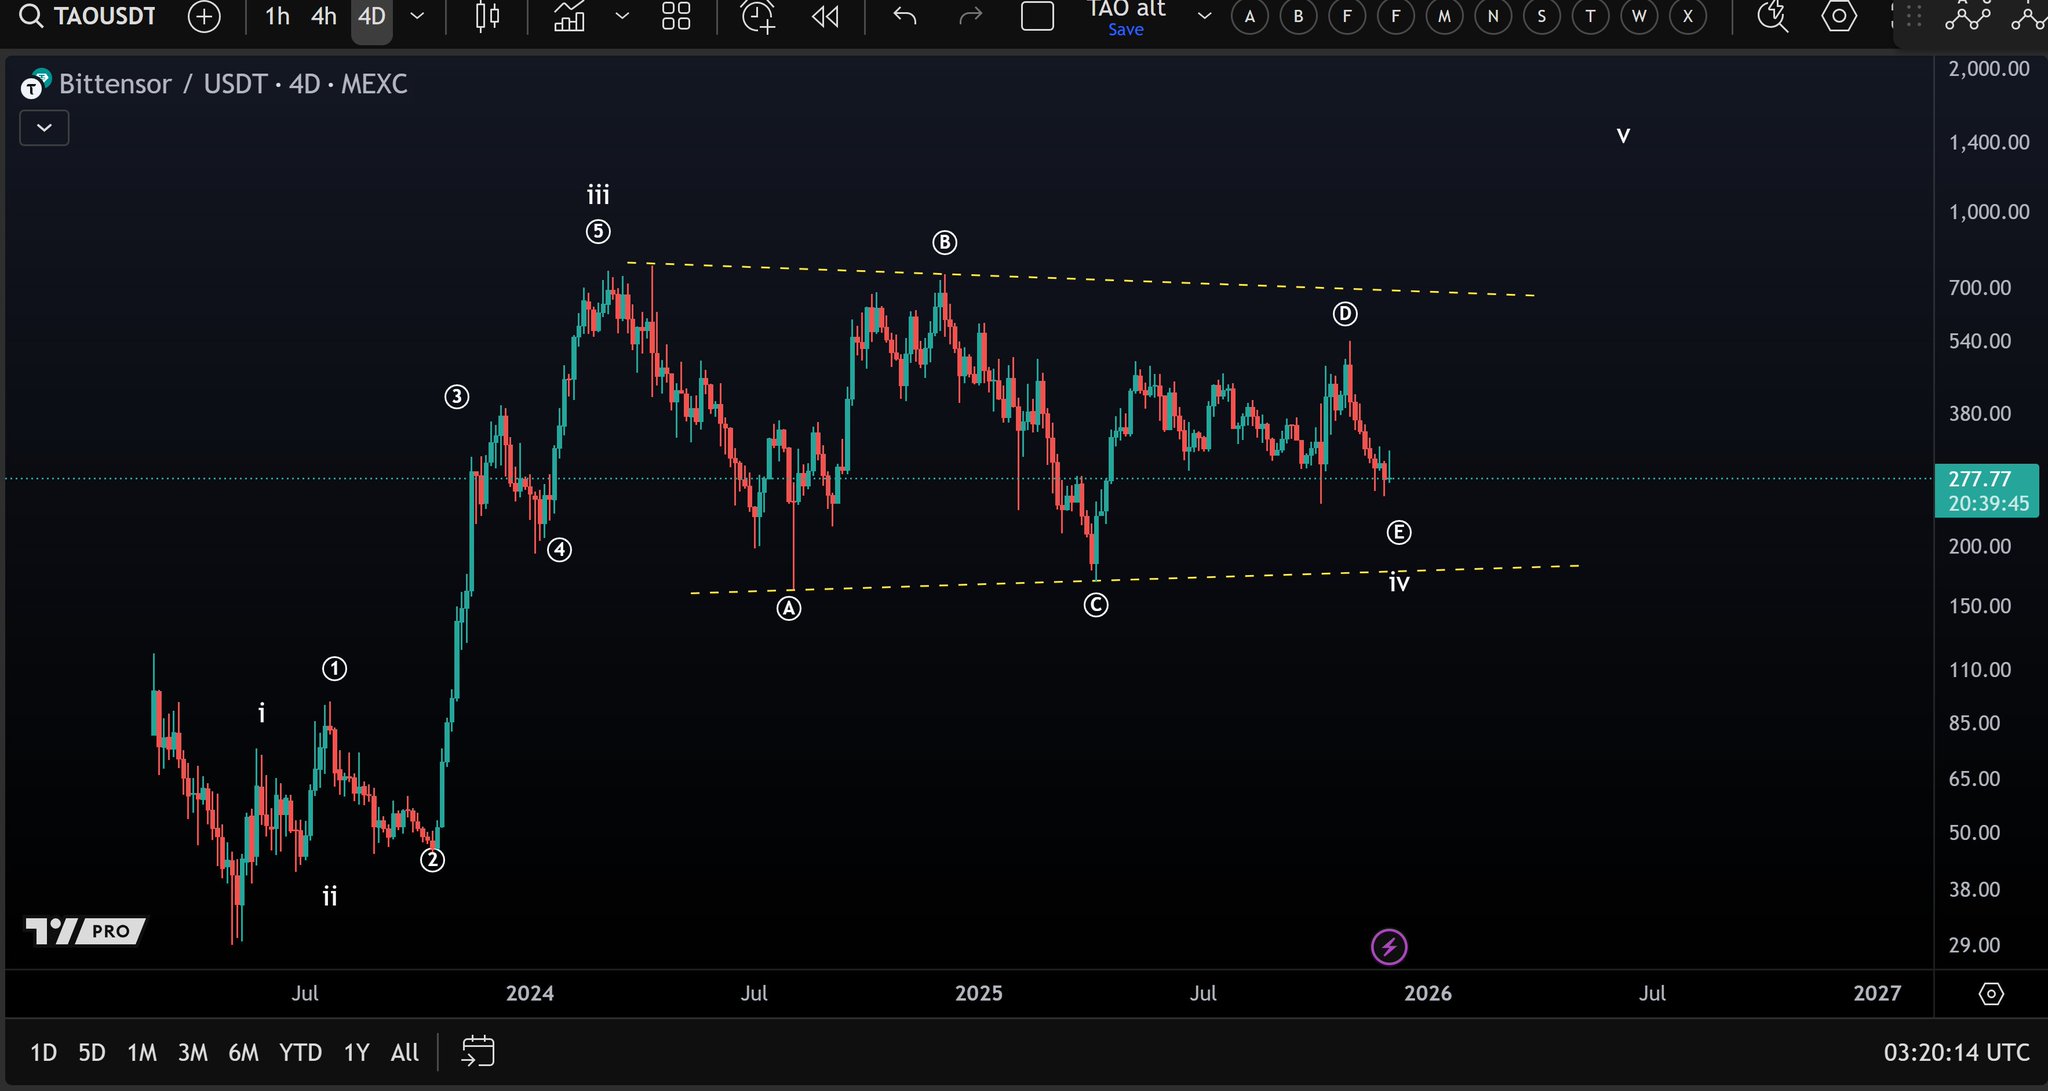Open the candlestick chart style menu
This screenshot has height=1091, width=2048.
[x=487, y=16]
